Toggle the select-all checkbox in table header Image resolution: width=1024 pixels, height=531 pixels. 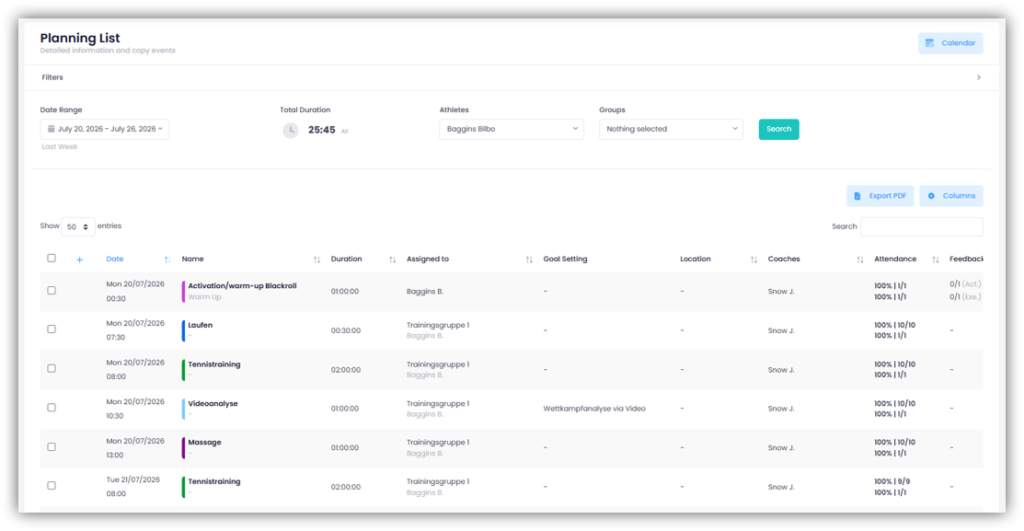coord(52,258)
